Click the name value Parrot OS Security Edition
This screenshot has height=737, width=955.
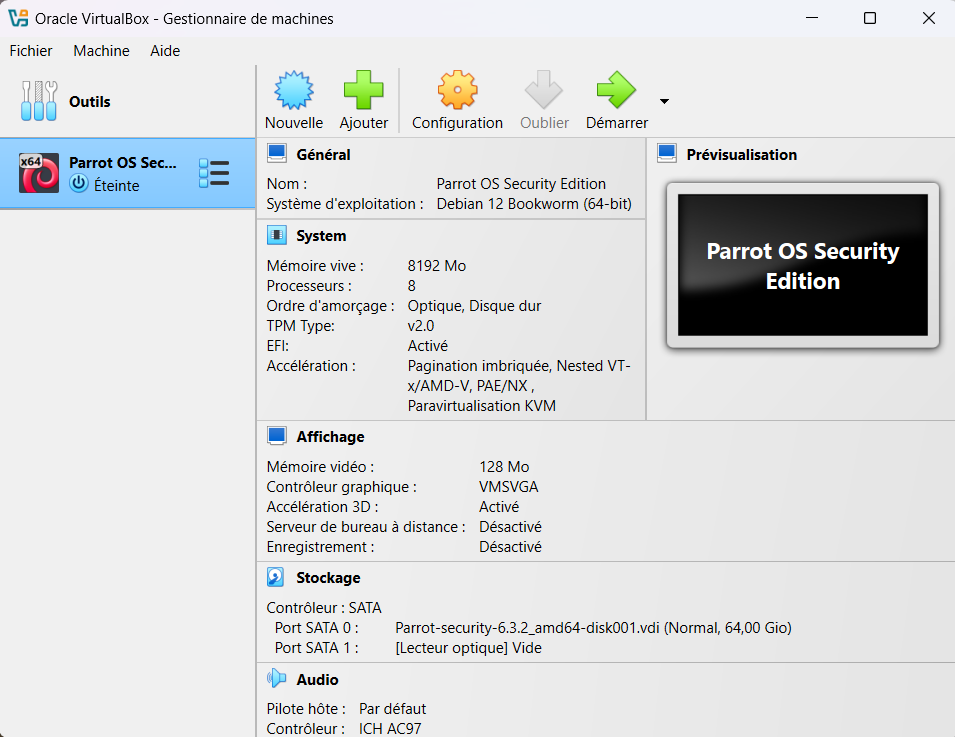(x=521, y=183)
